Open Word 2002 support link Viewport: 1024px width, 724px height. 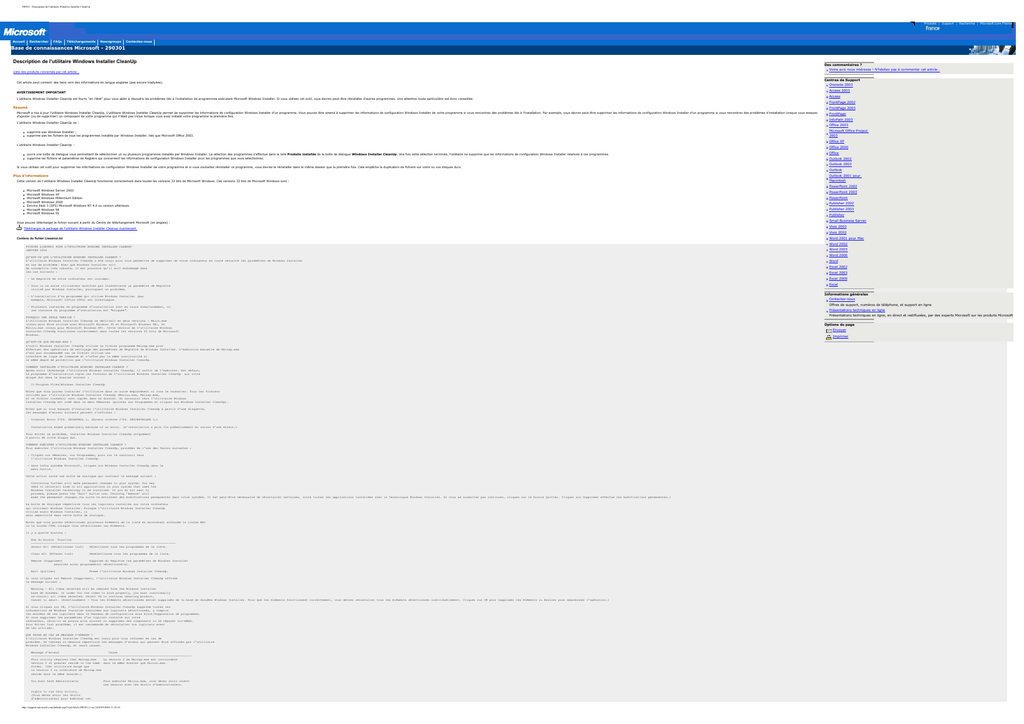pos(838,244)
